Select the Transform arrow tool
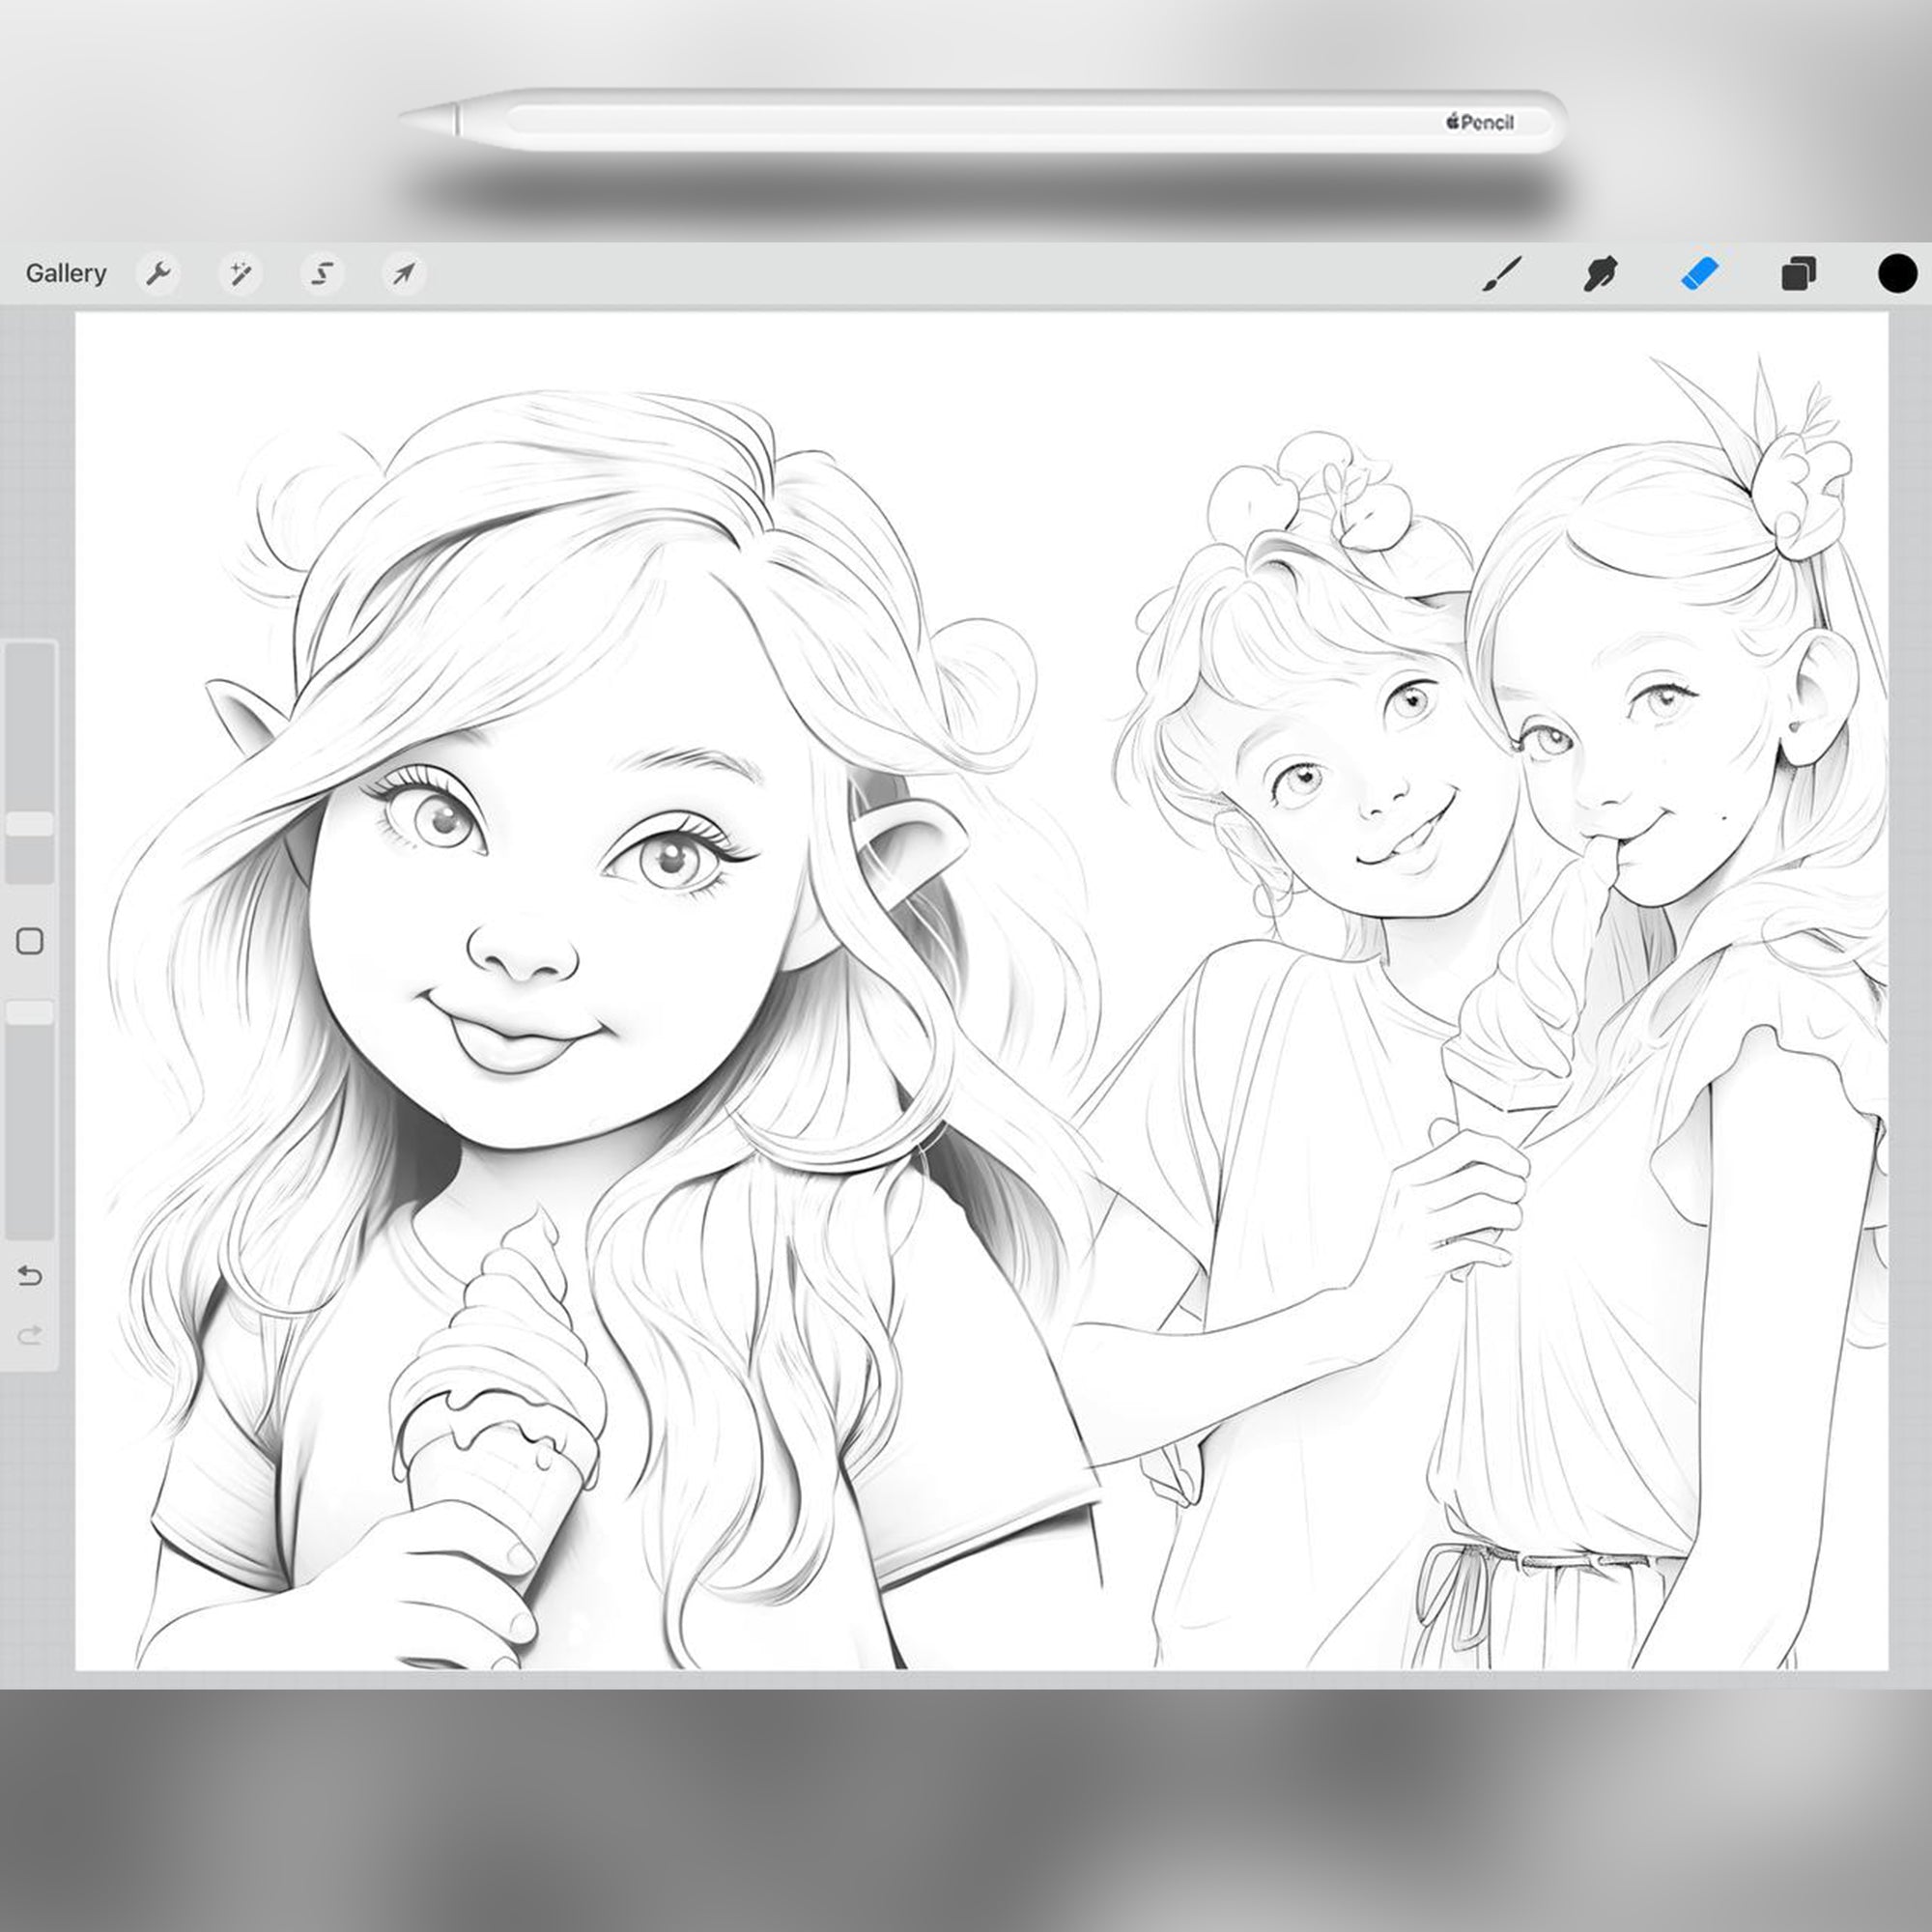This screenshot has width=1932, height=1932. pos(403,273)
